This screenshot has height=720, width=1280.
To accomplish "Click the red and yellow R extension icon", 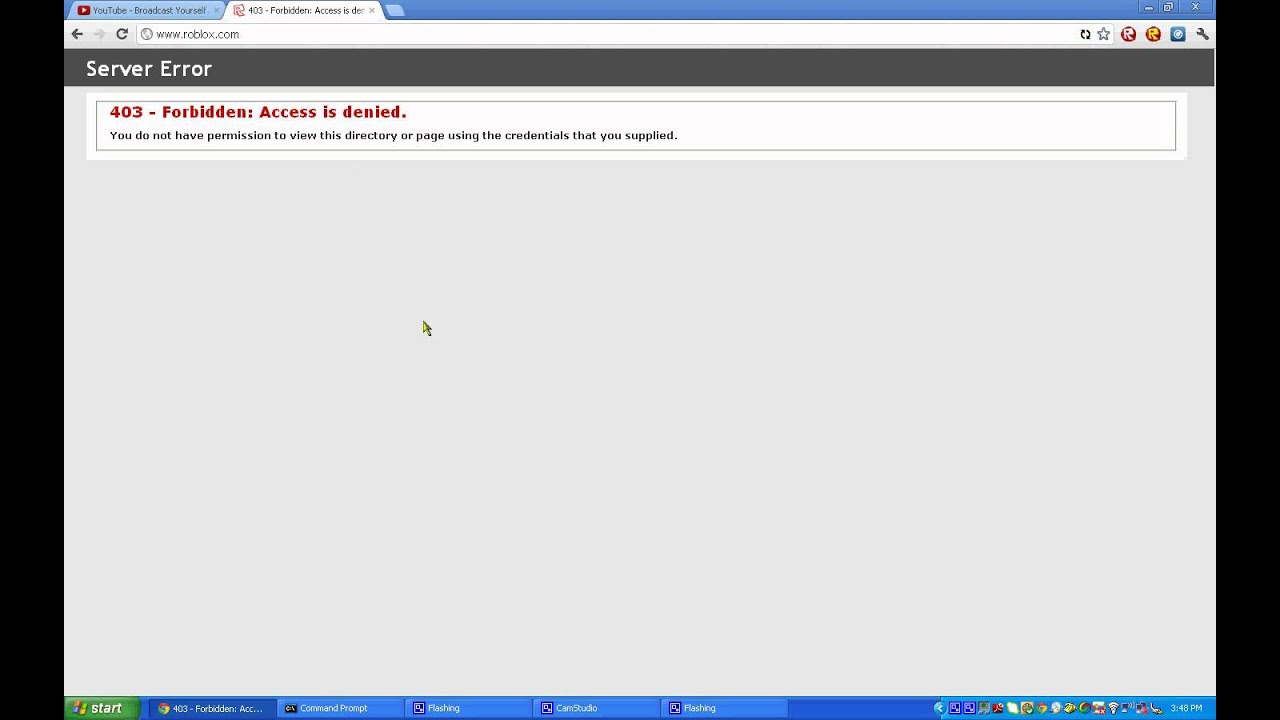I will [1153, 34].
